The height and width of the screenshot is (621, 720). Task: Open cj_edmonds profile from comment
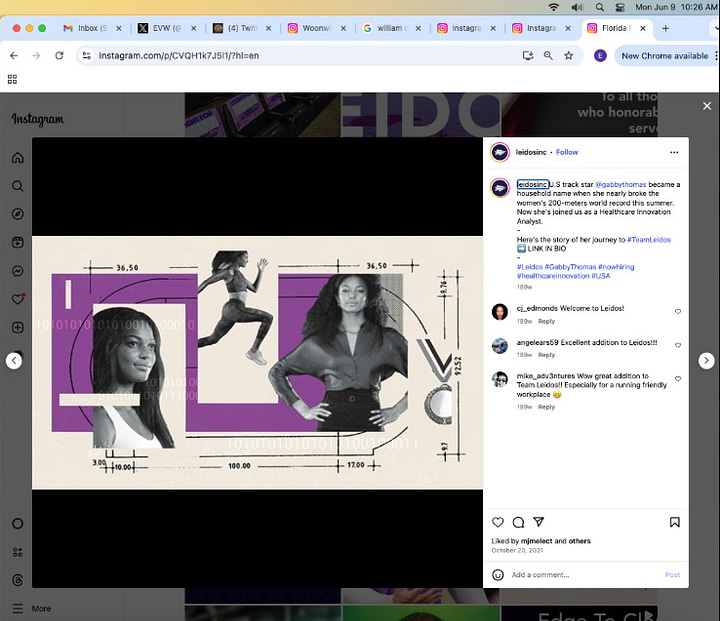click(537, 308)
